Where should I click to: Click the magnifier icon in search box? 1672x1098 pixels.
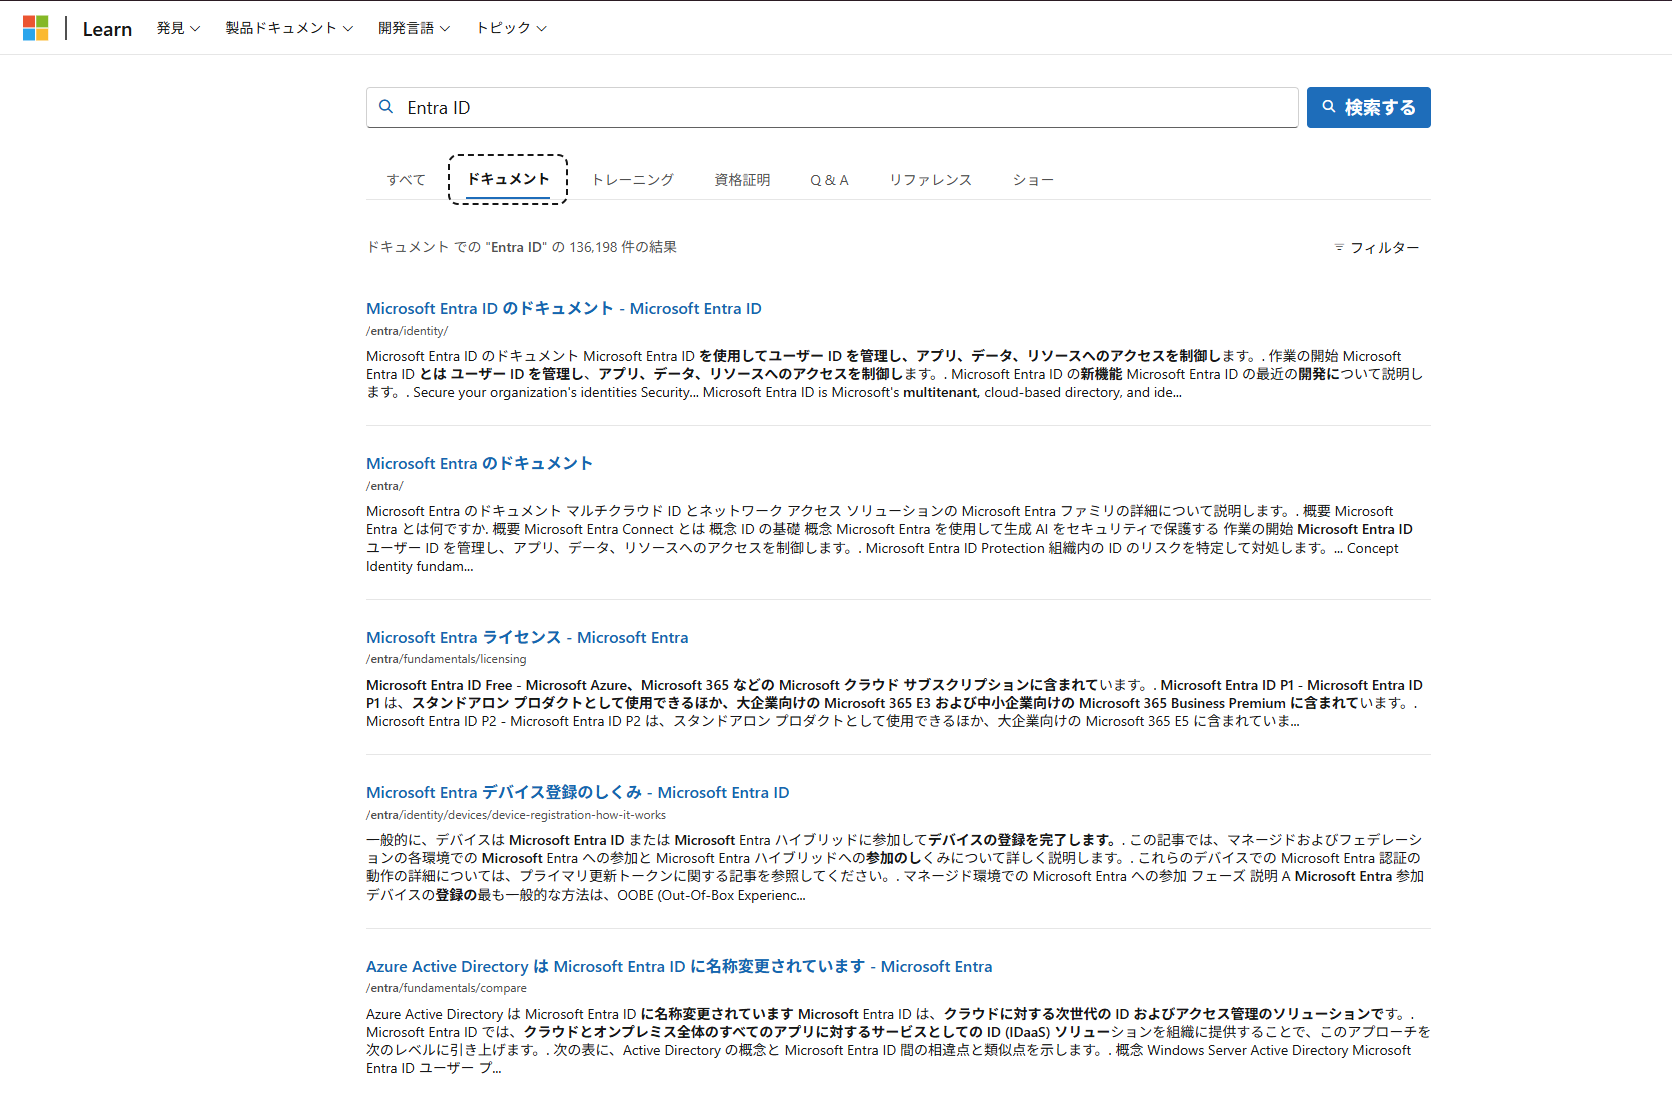pos(386,107)
